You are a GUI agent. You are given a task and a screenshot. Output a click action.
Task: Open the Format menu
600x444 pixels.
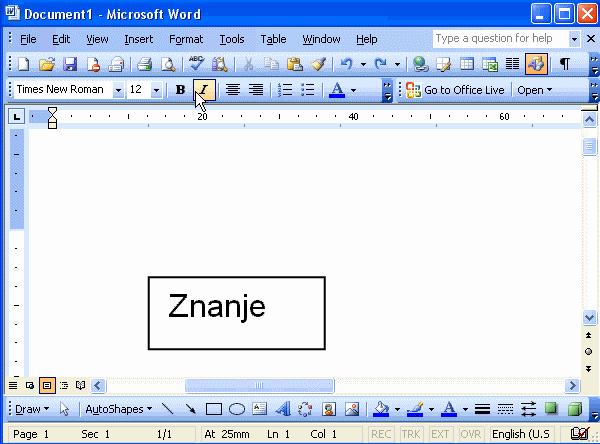click(x=186, y=39)
